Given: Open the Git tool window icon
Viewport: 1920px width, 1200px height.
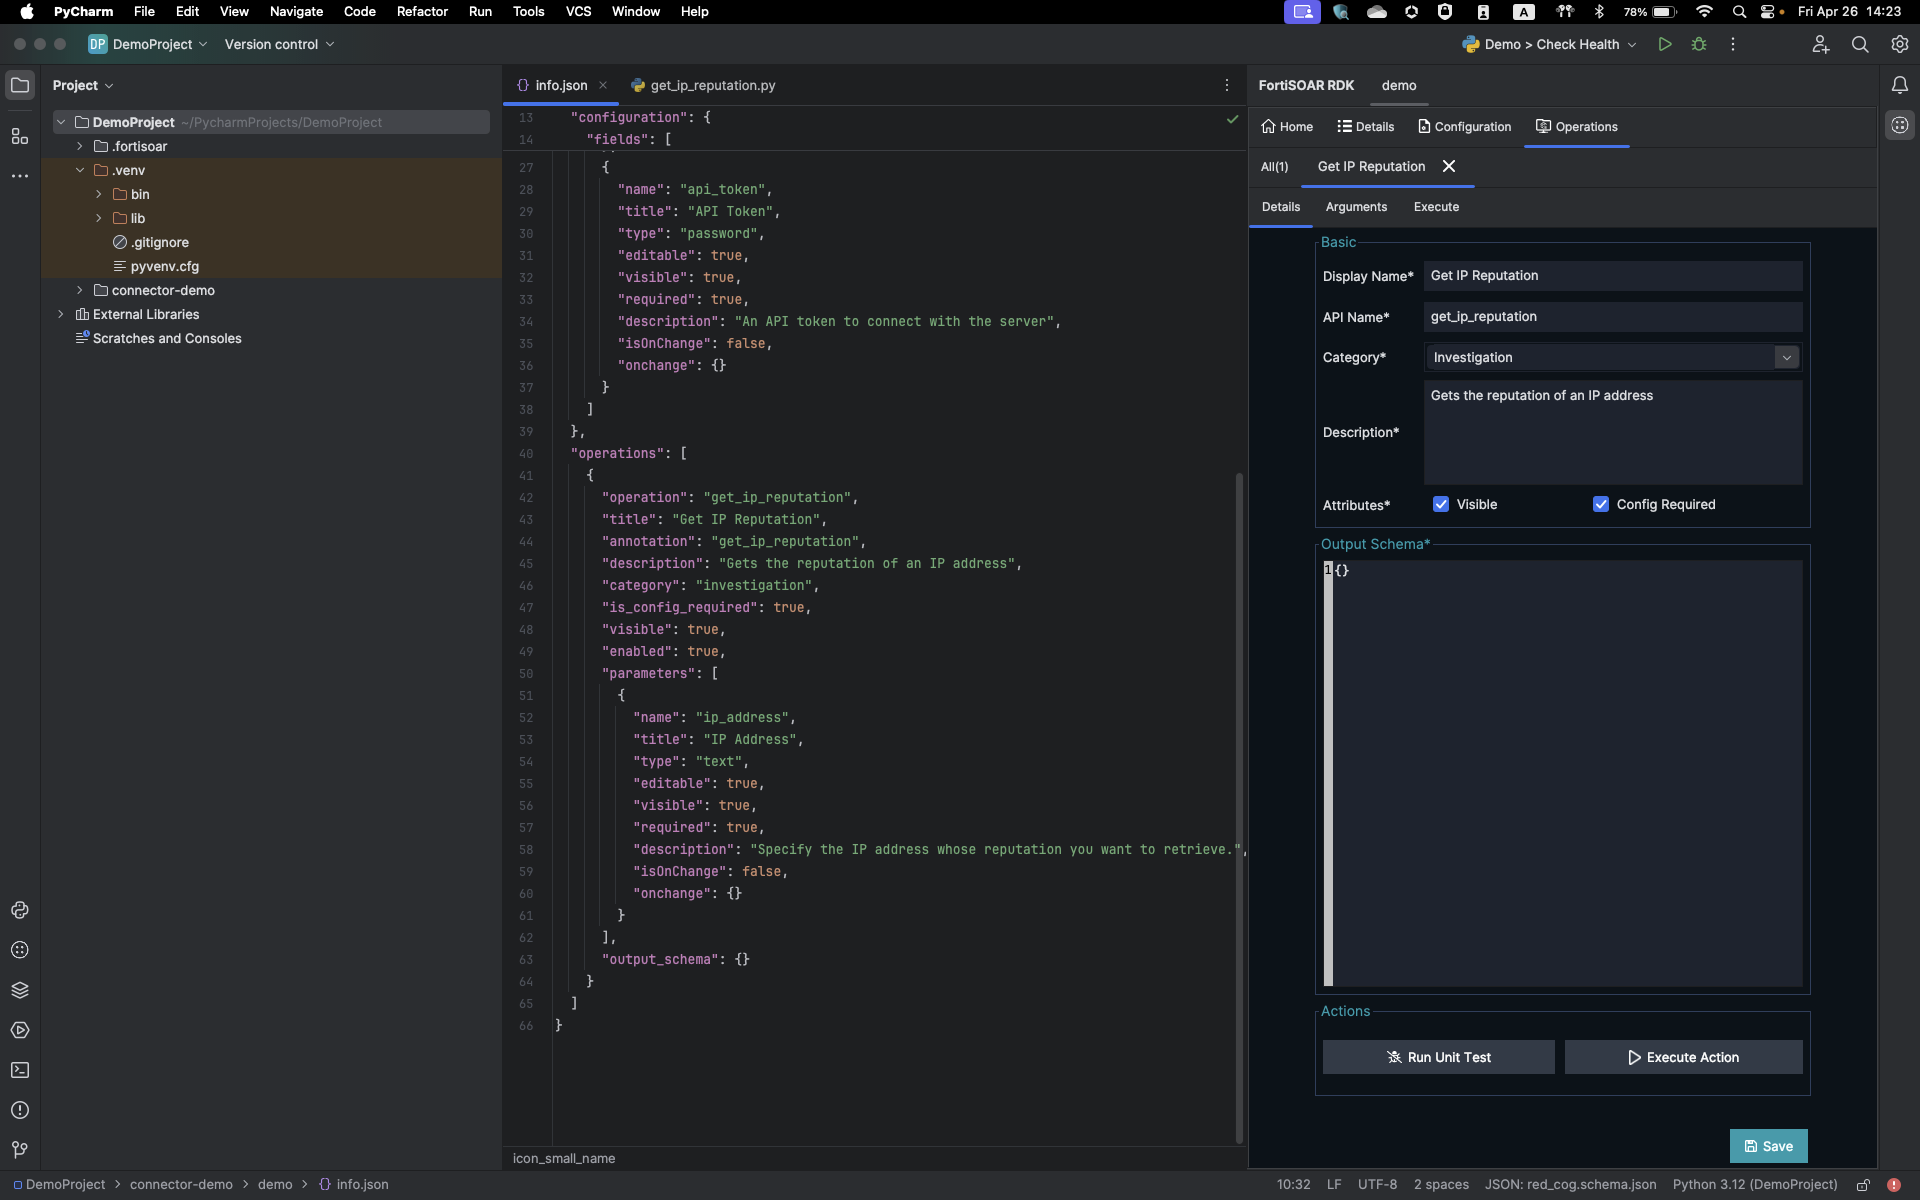Looking at the screenshot, I should (x=20, y=1150).
